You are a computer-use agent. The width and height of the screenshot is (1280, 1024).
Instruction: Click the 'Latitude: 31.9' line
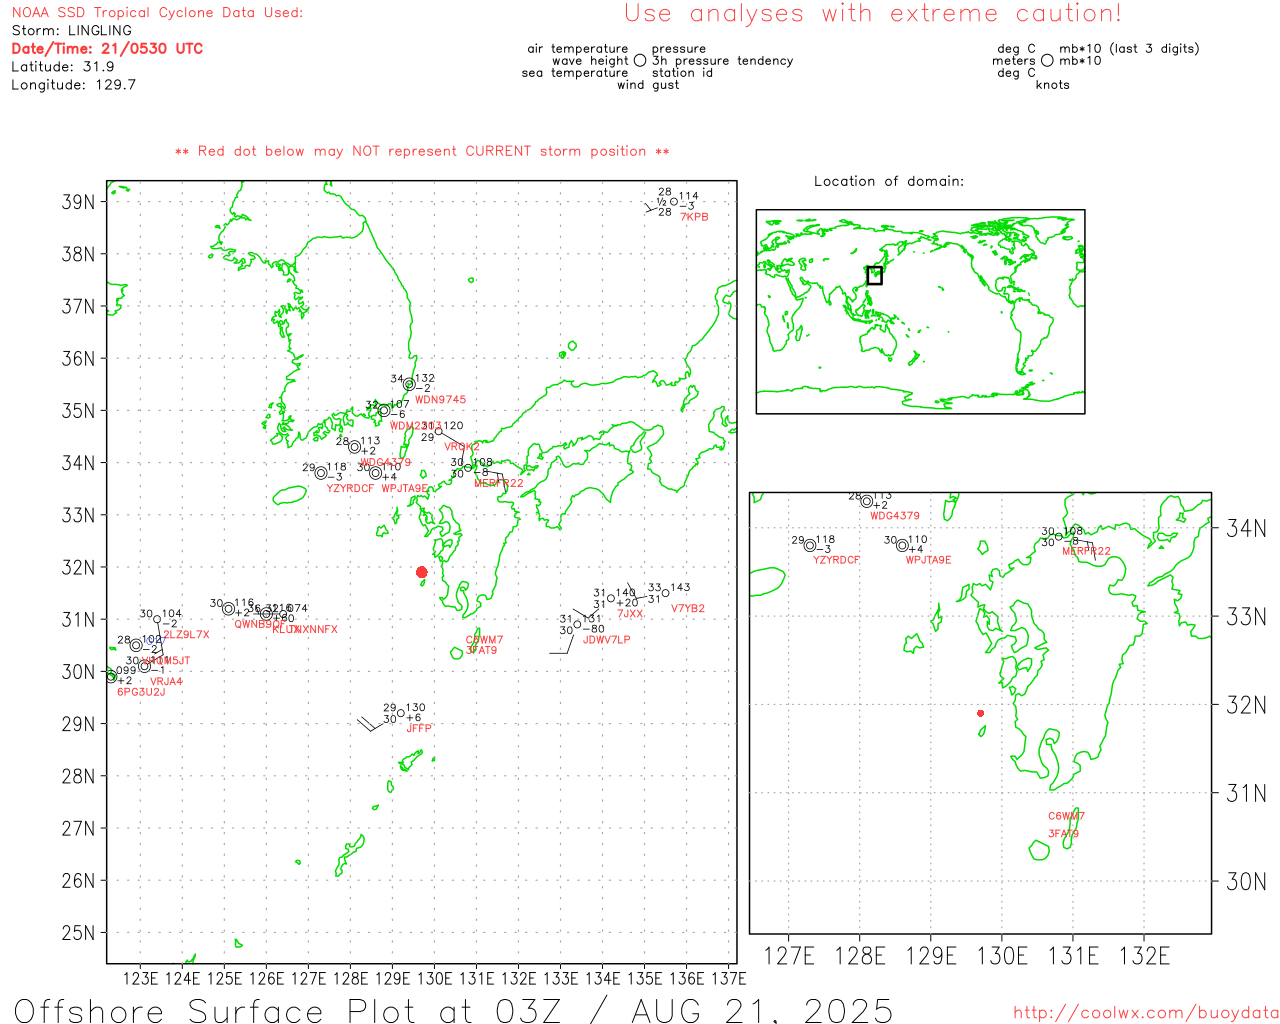point(62,67)
